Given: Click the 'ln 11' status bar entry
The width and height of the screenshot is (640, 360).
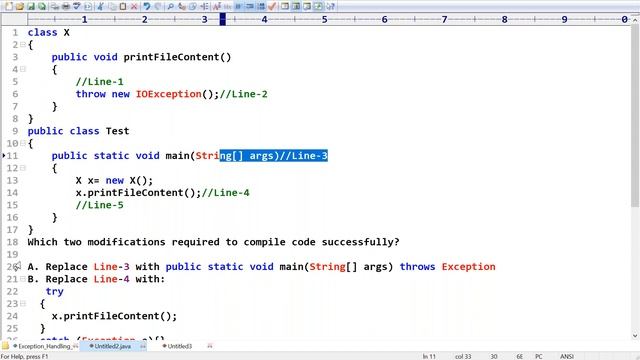Looking at the screenshot, I should point(429,356).
